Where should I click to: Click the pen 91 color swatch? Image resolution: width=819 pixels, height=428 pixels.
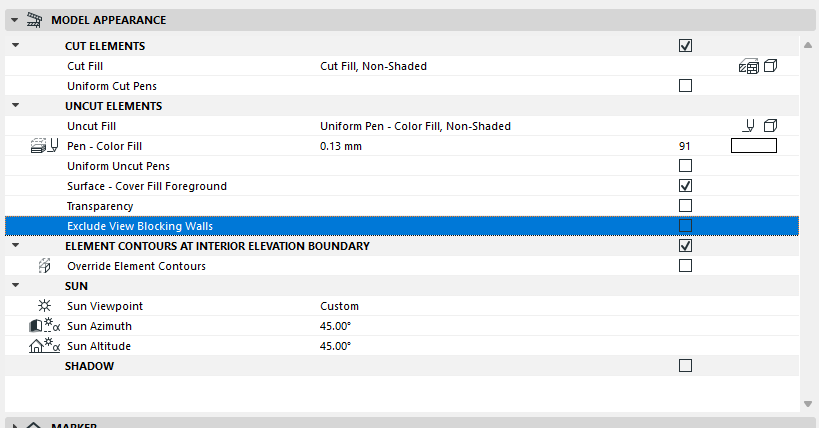click(754, 146)
